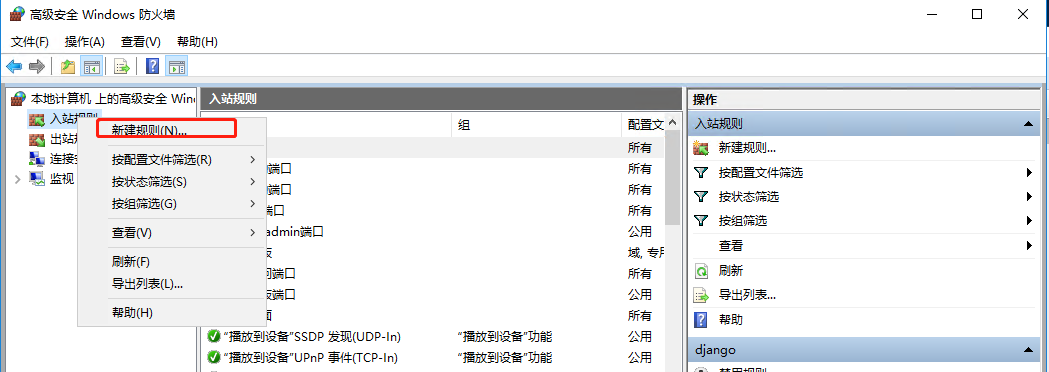Click the 按组筛选 action text

(x=743, y=221)
